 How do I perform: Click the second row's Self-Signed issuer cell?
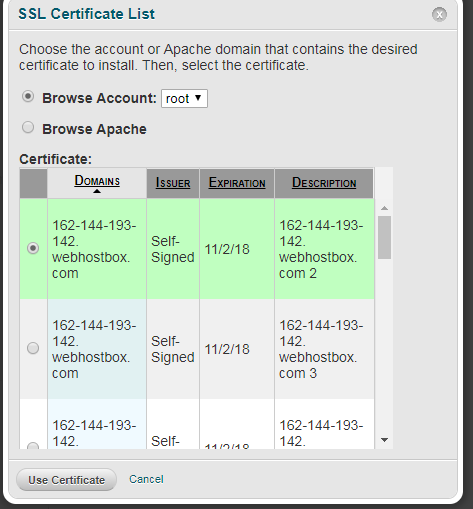click(173, 349)
